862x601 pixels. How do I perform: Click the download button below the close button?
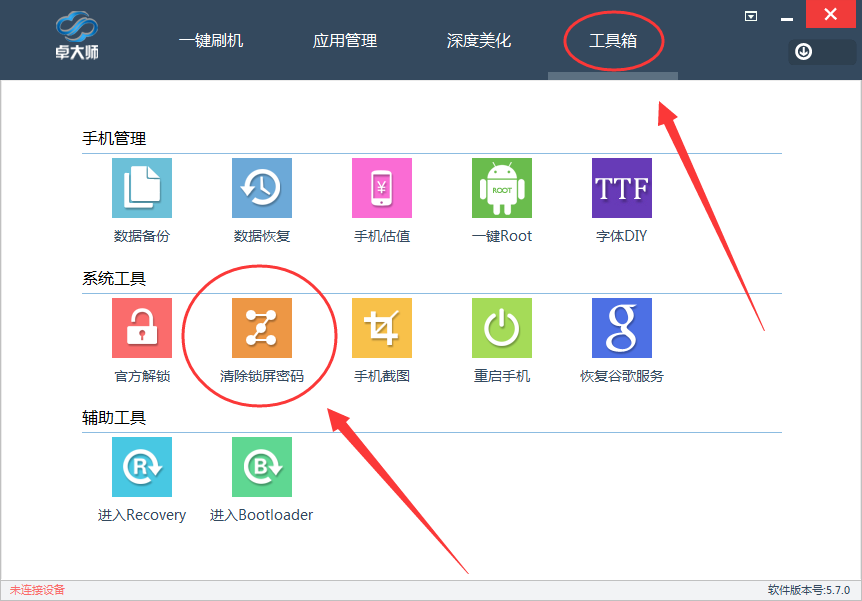[x=802, y=51]
